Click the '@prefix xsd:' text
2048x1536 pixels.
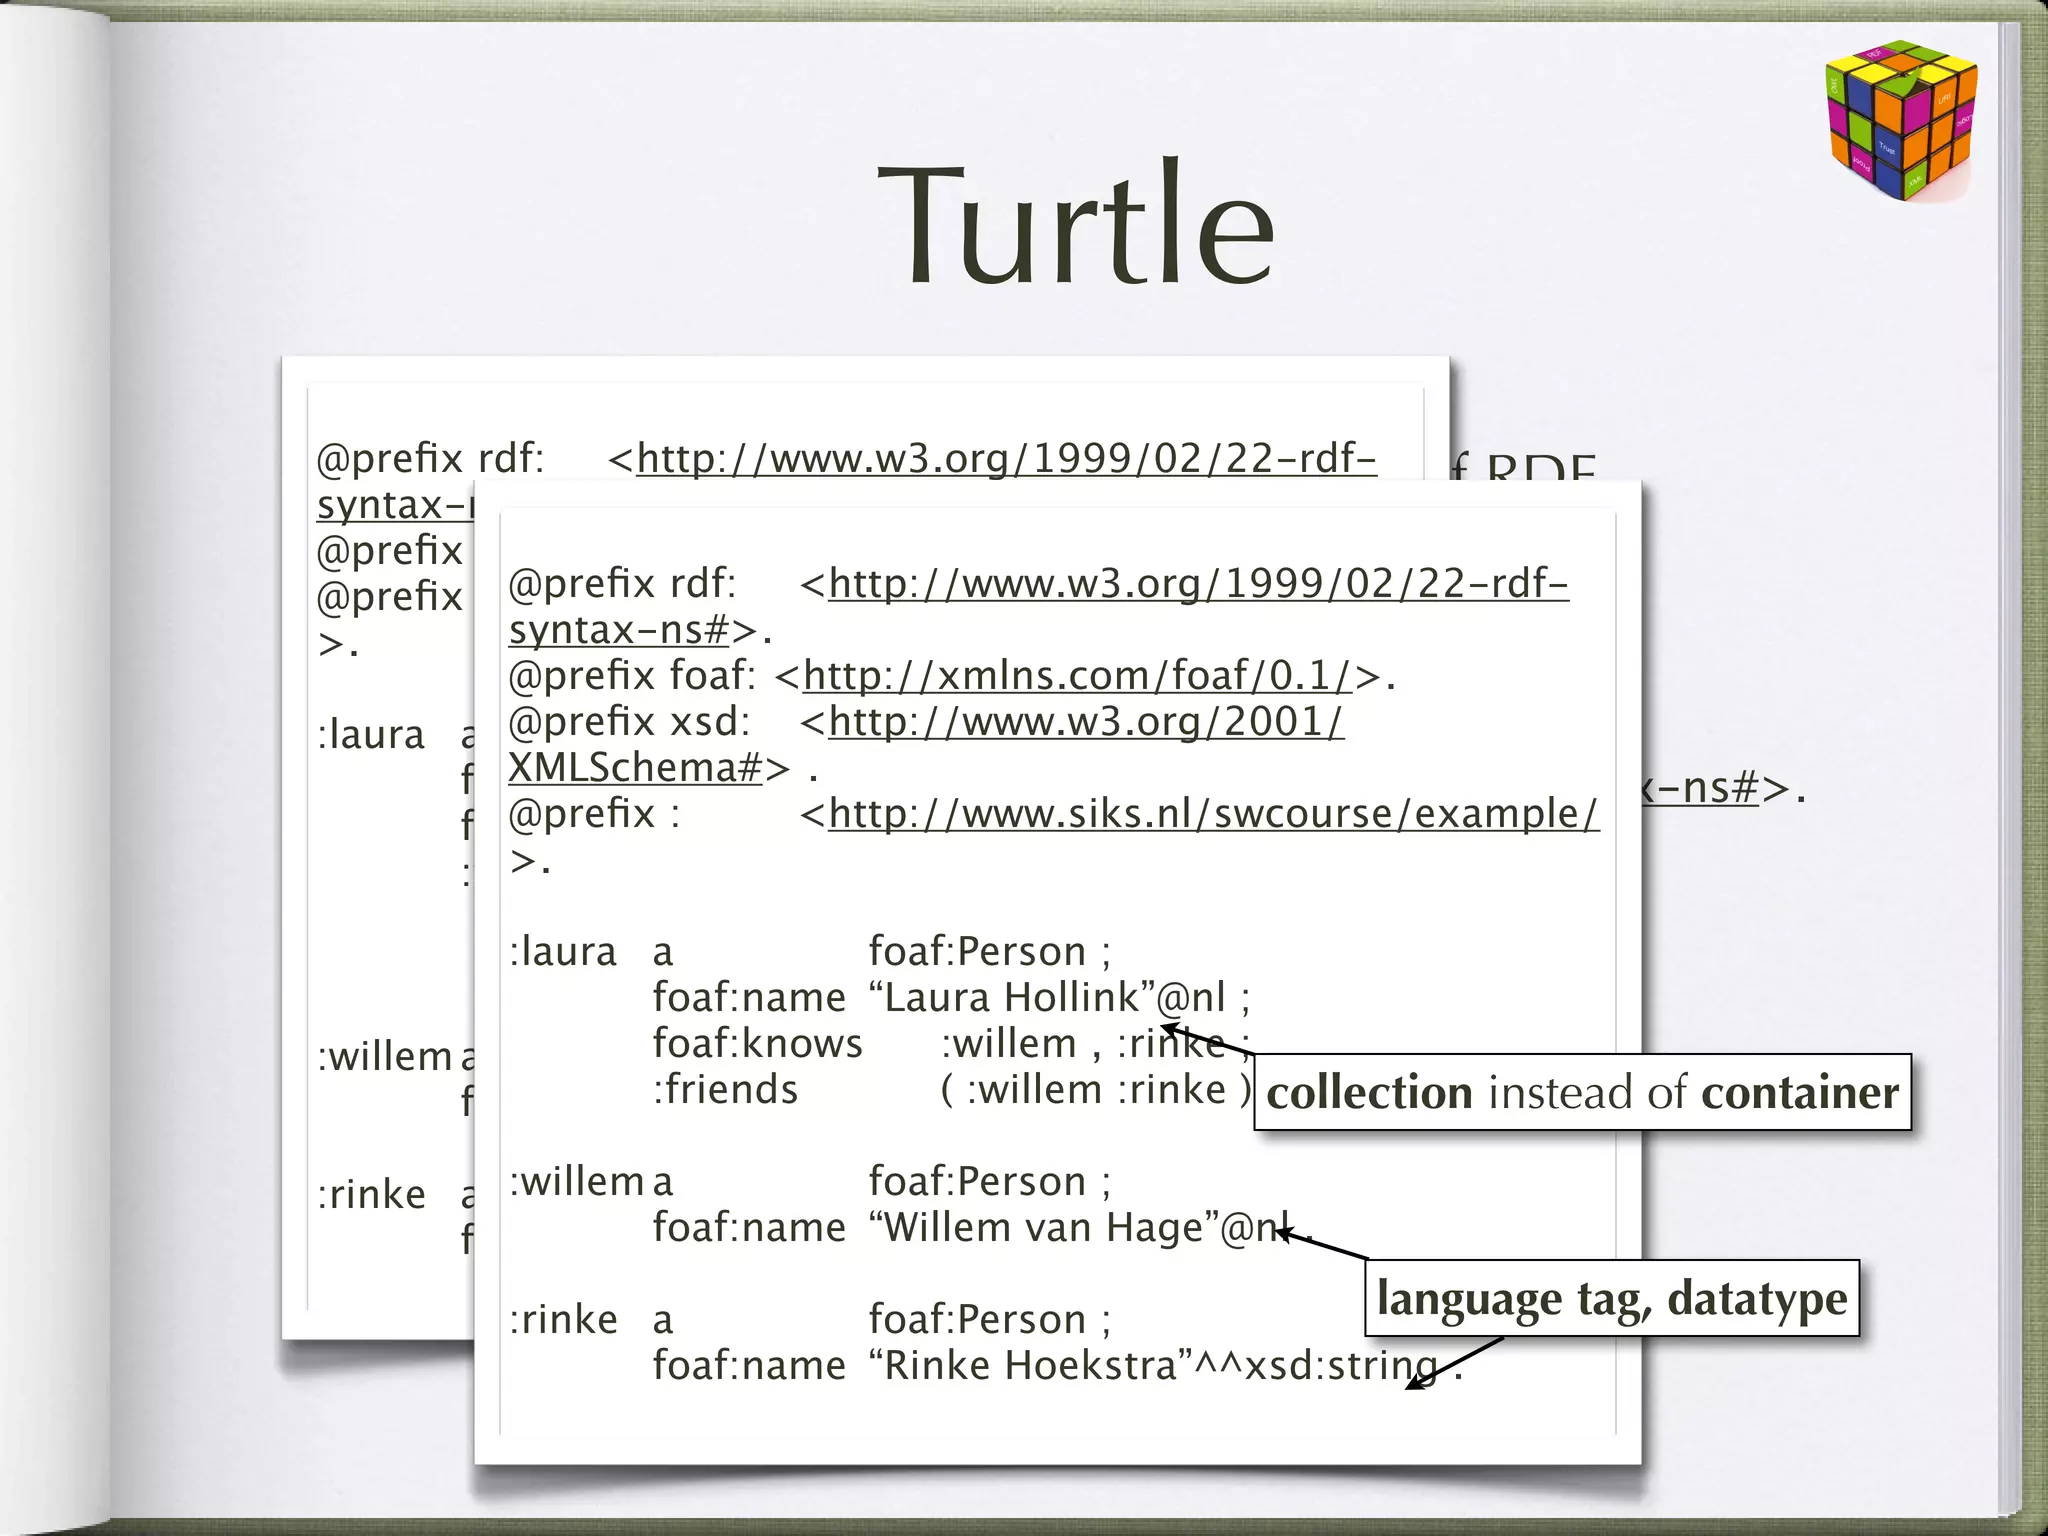629,722
